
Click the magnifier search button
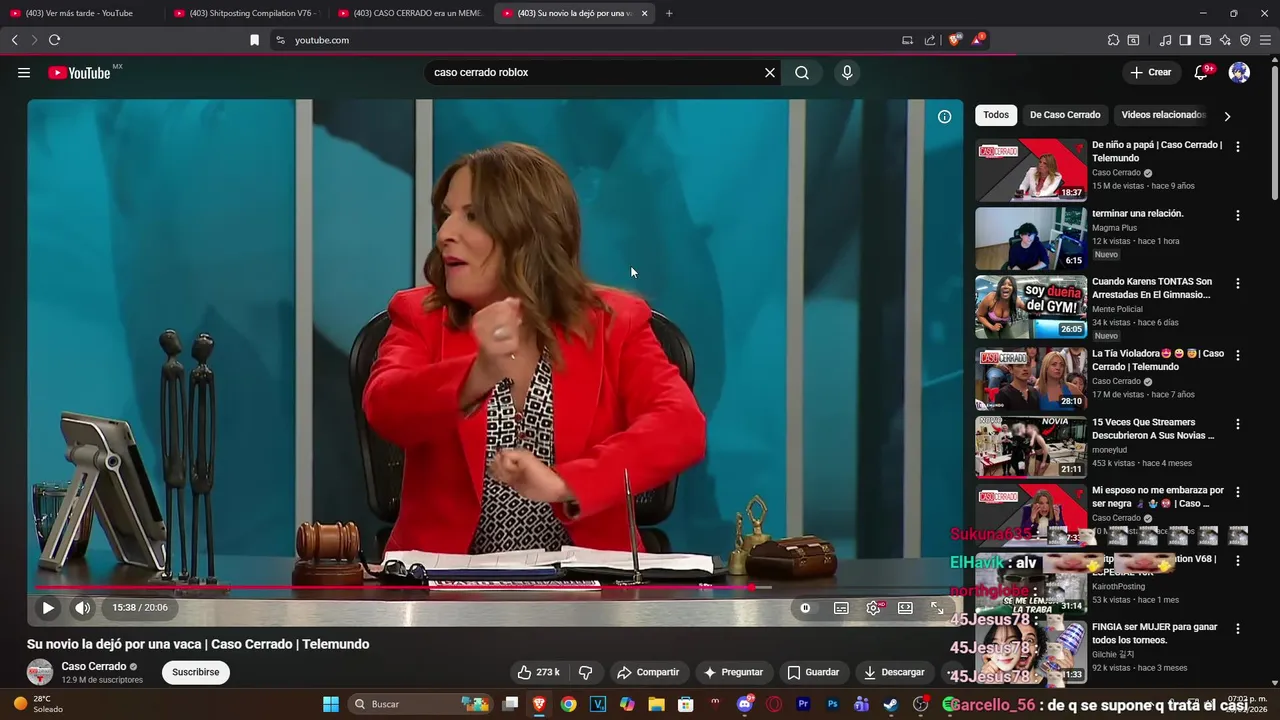click(802, 72)
